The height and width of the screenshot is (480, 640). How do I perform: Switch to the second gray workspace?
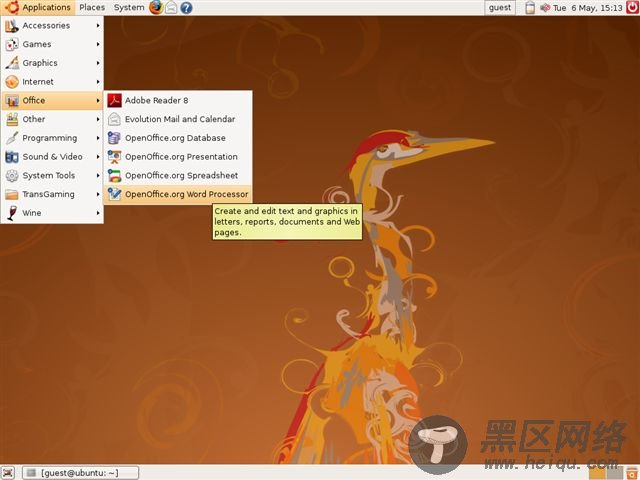614,473
